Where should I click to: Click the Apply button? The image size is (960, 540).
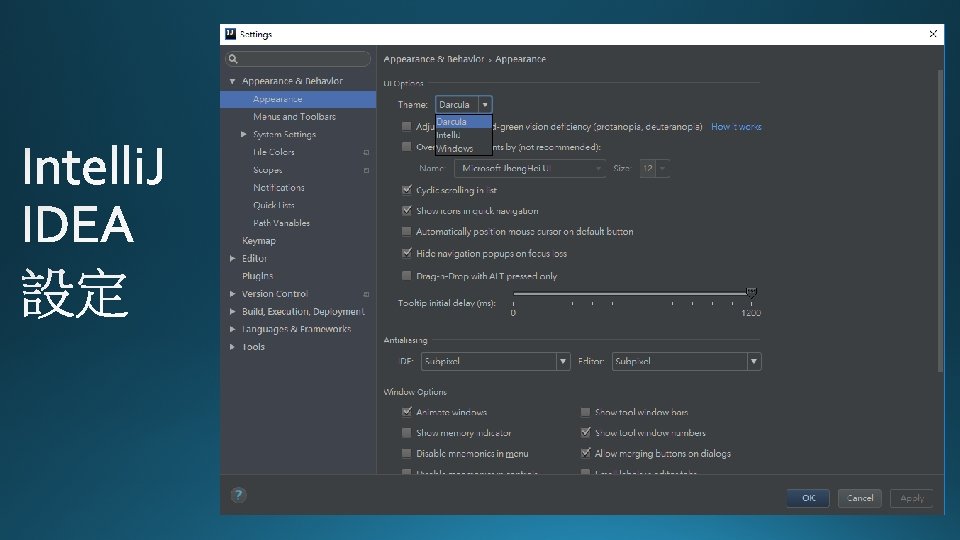pos(912,498)
